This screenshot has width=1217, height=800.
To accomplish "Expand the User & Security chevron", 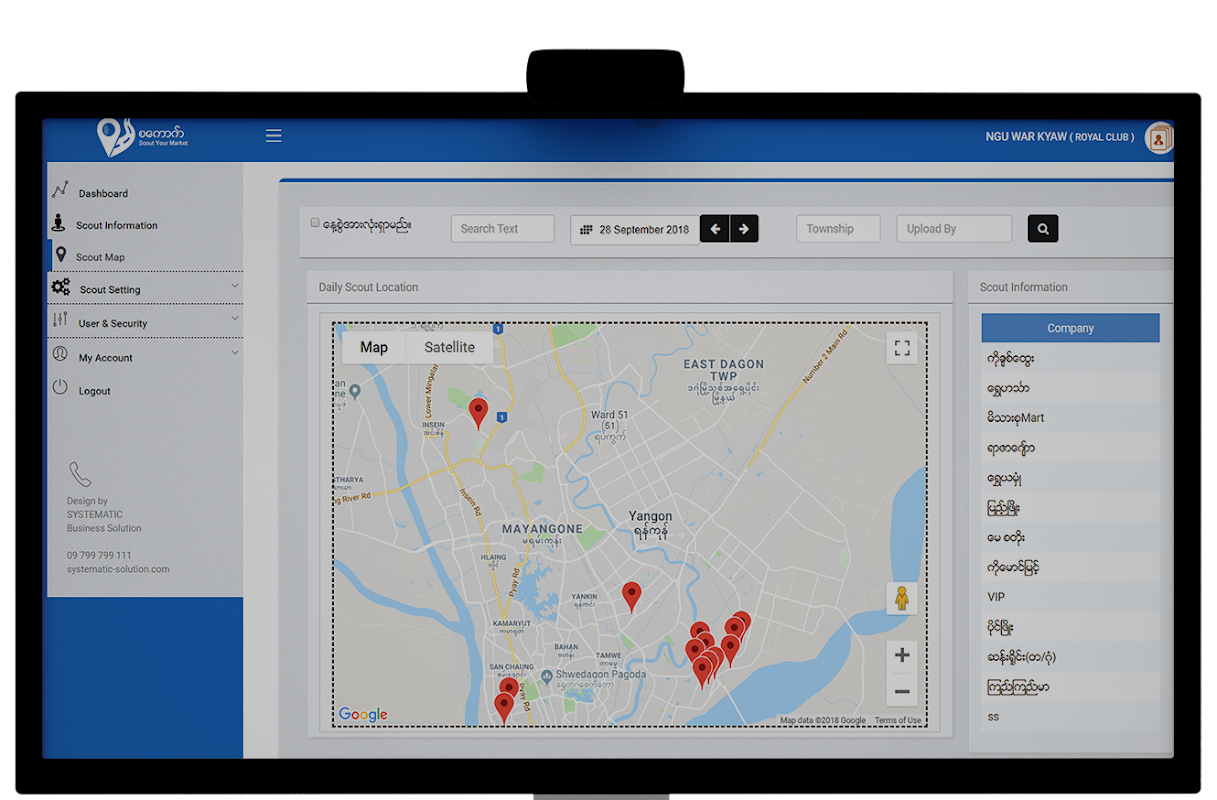I will point(235,319).
